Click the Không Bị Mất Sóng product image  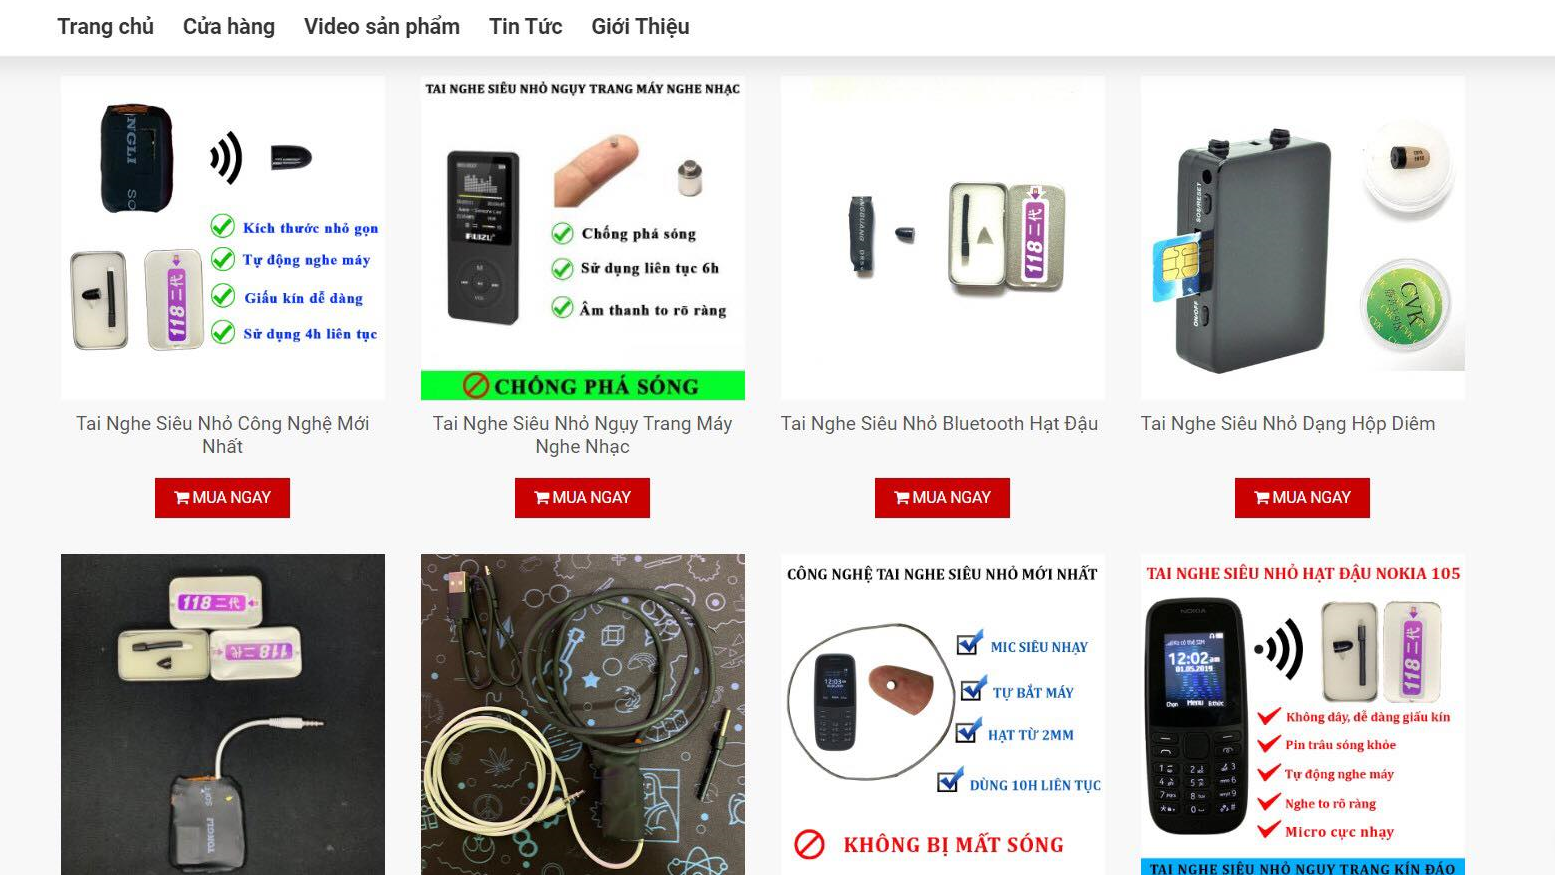click(943, 714)
